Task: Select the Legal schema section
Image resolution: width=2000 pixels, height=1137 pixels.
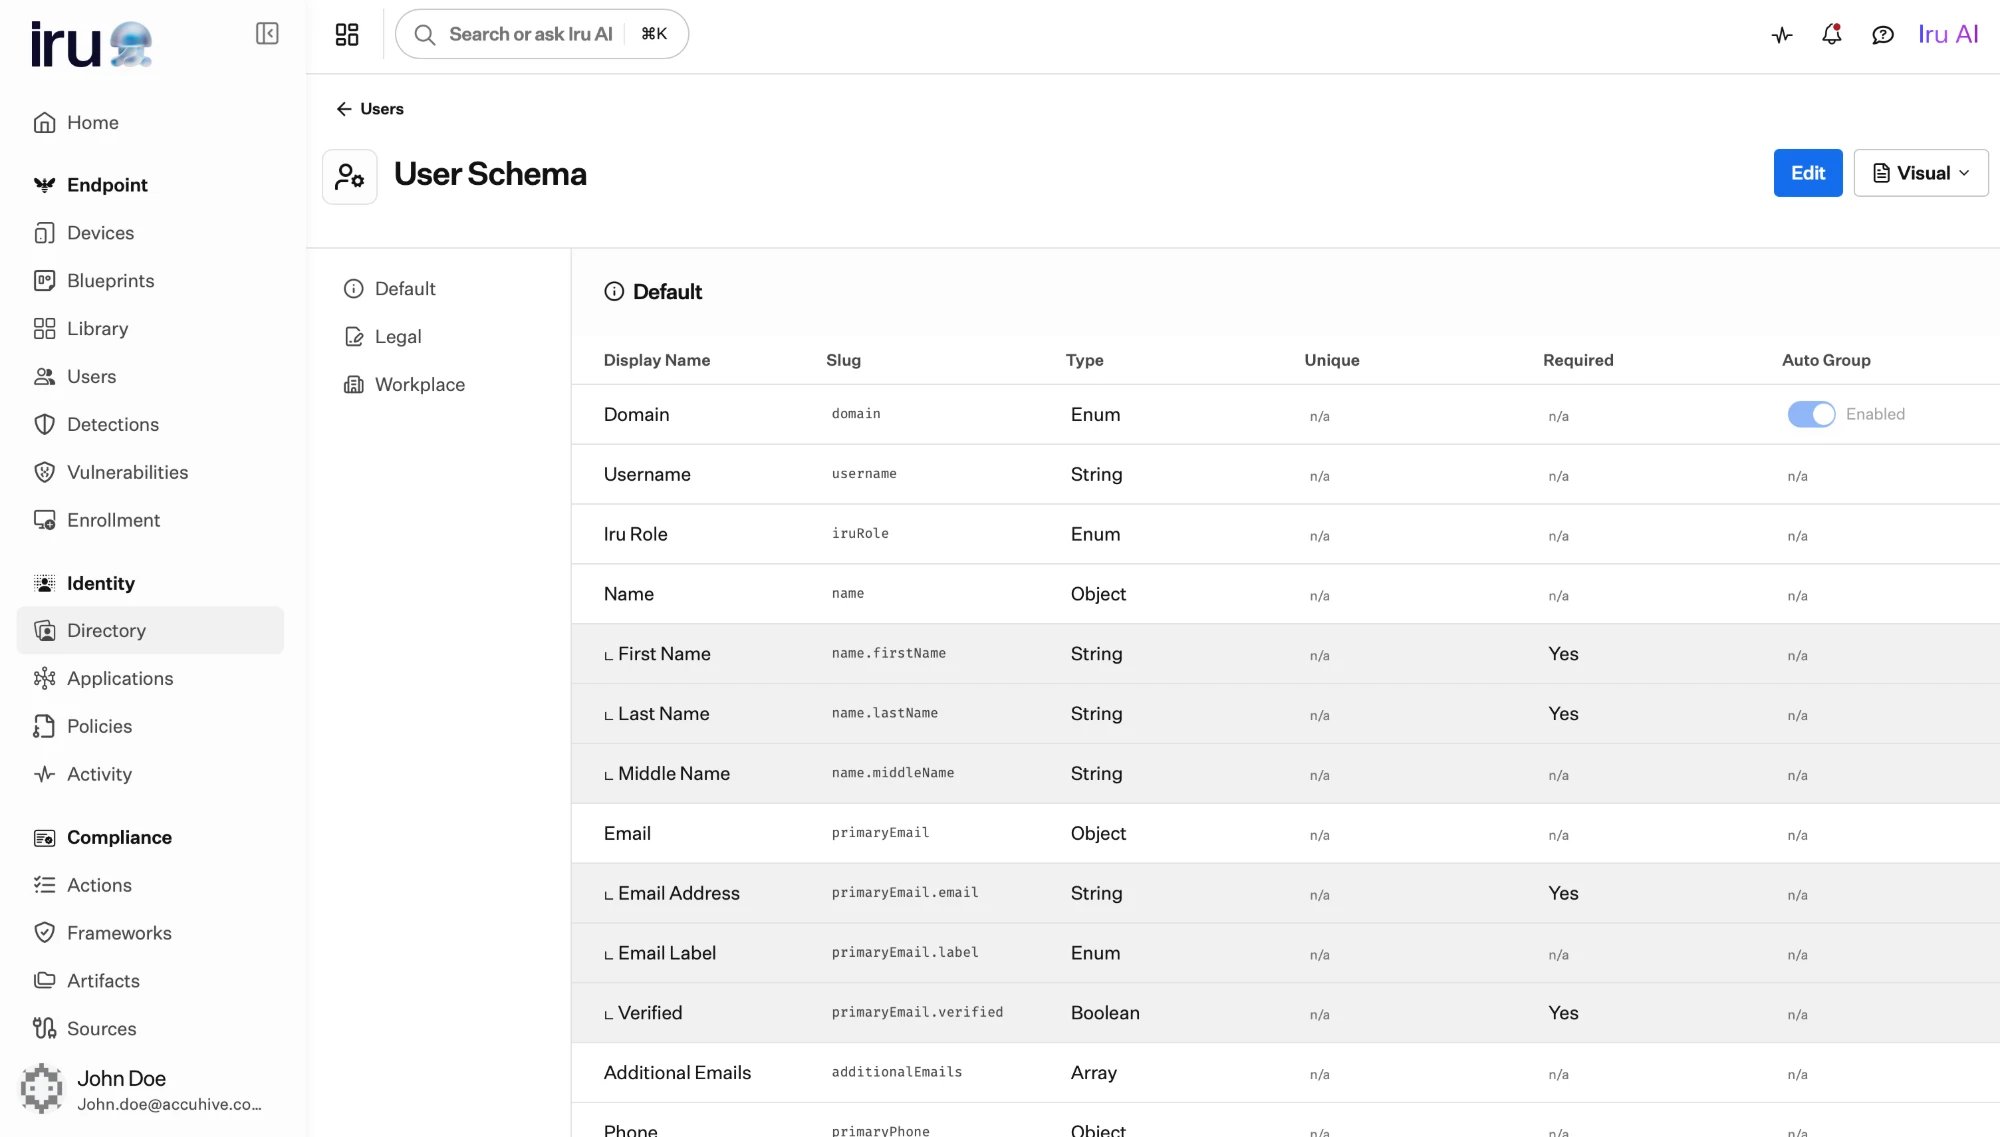Action: click(x=398, y=337)
